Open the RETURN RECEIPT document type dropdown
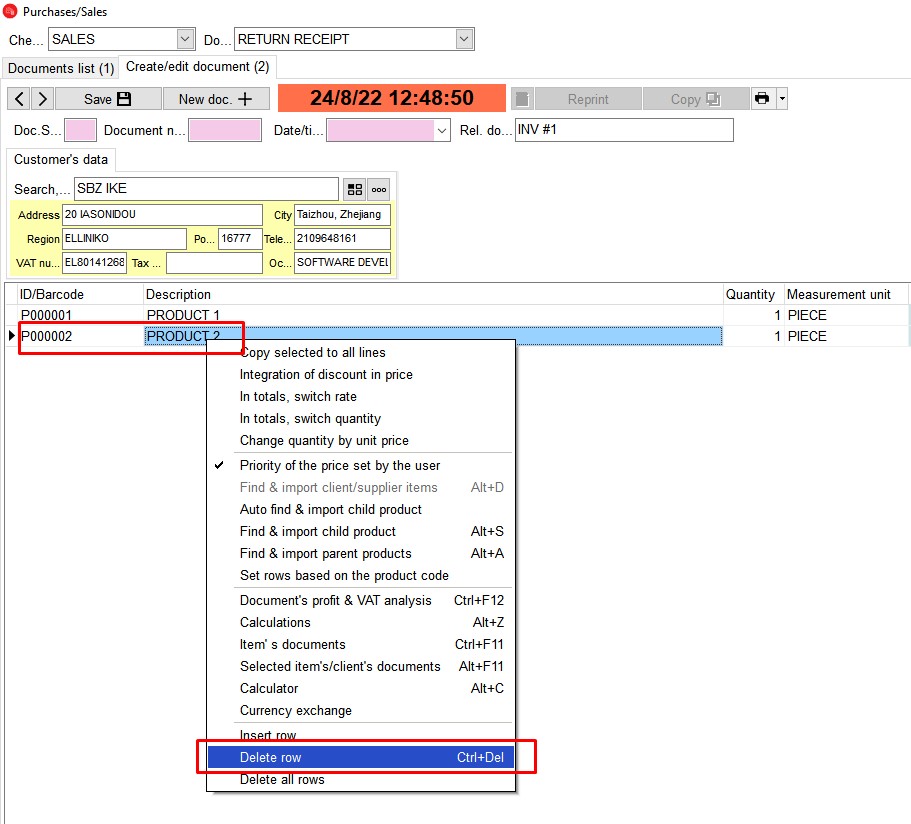This screenshot has height=824, width=911. click(x=464, y=39)
